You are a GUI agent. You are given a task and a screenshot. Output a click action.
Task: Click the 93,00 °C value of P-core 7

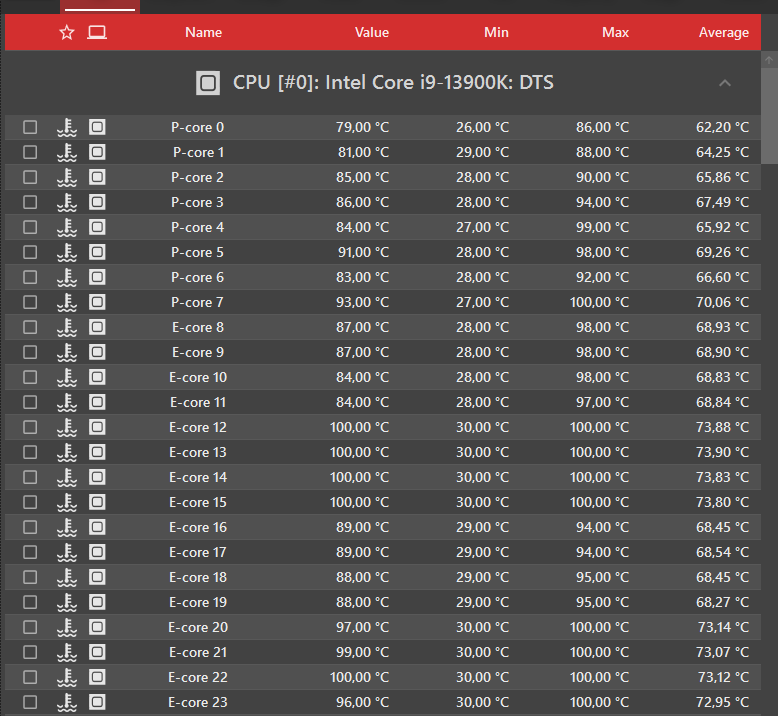(363, 302)
